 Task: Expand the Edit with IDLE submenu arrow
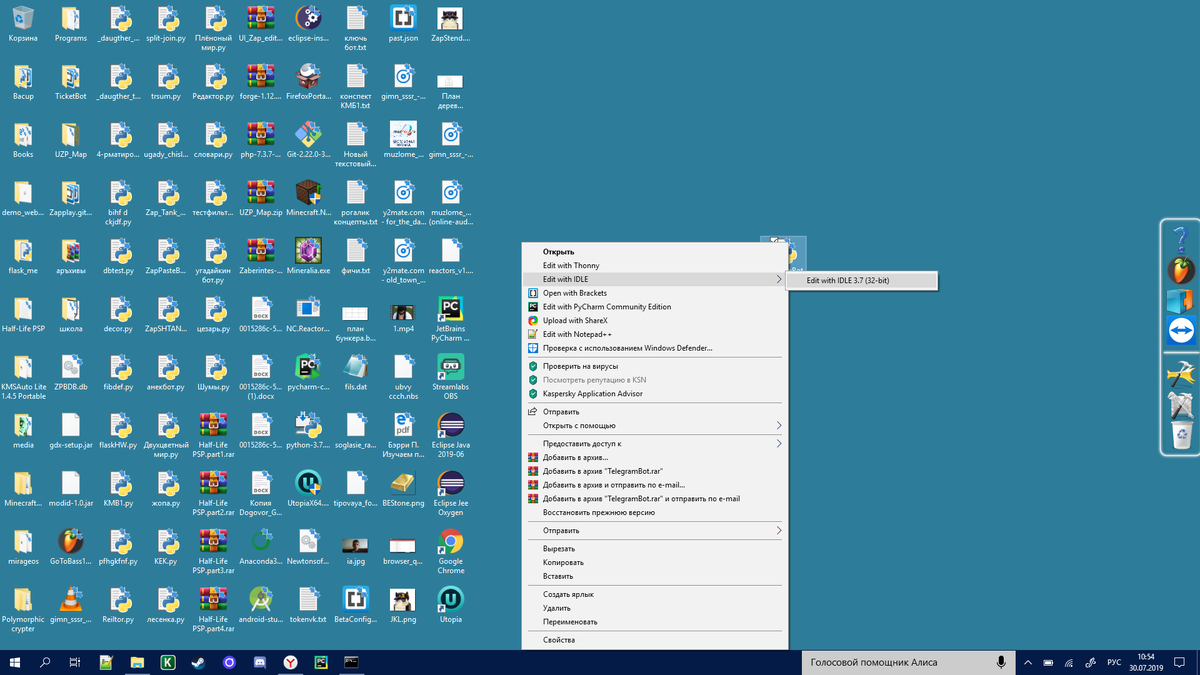click(x=779, y=279)
